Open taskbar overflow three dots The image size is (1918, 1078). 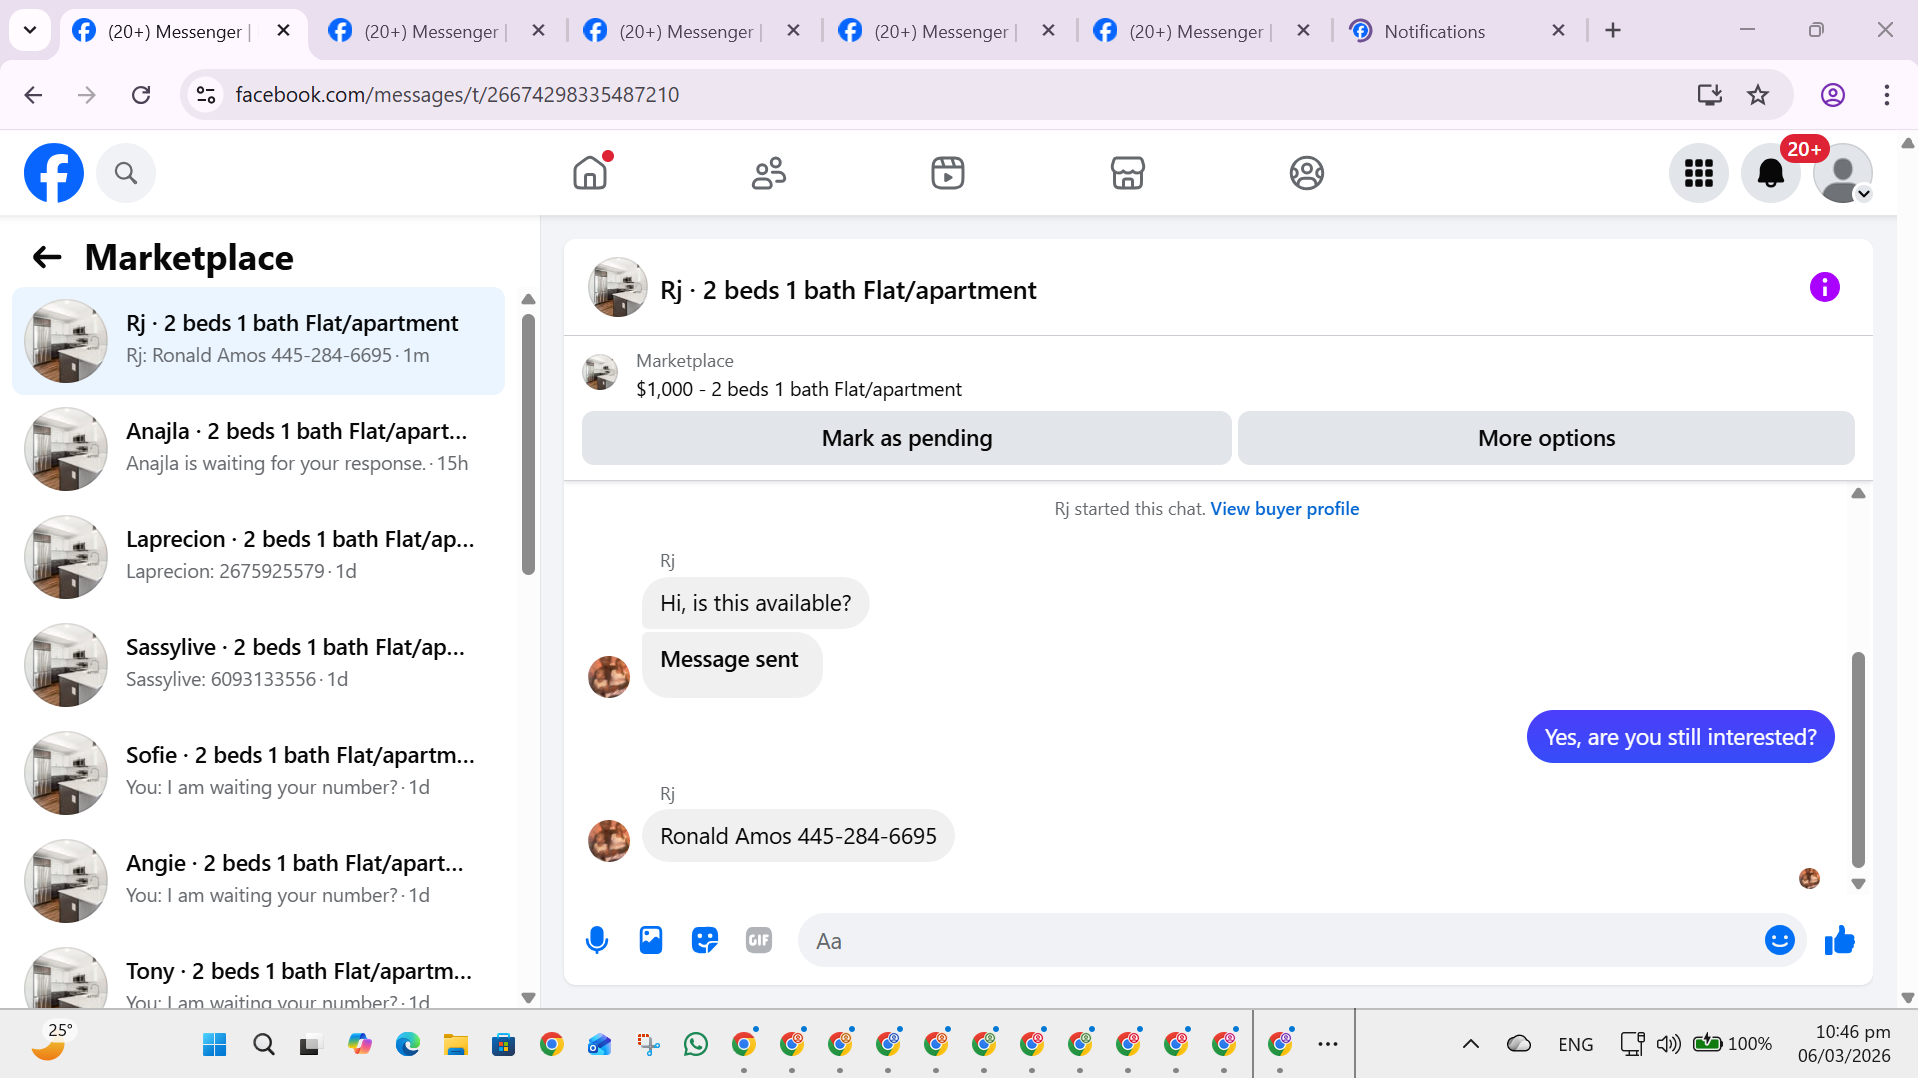(x=1327, y=1044)
